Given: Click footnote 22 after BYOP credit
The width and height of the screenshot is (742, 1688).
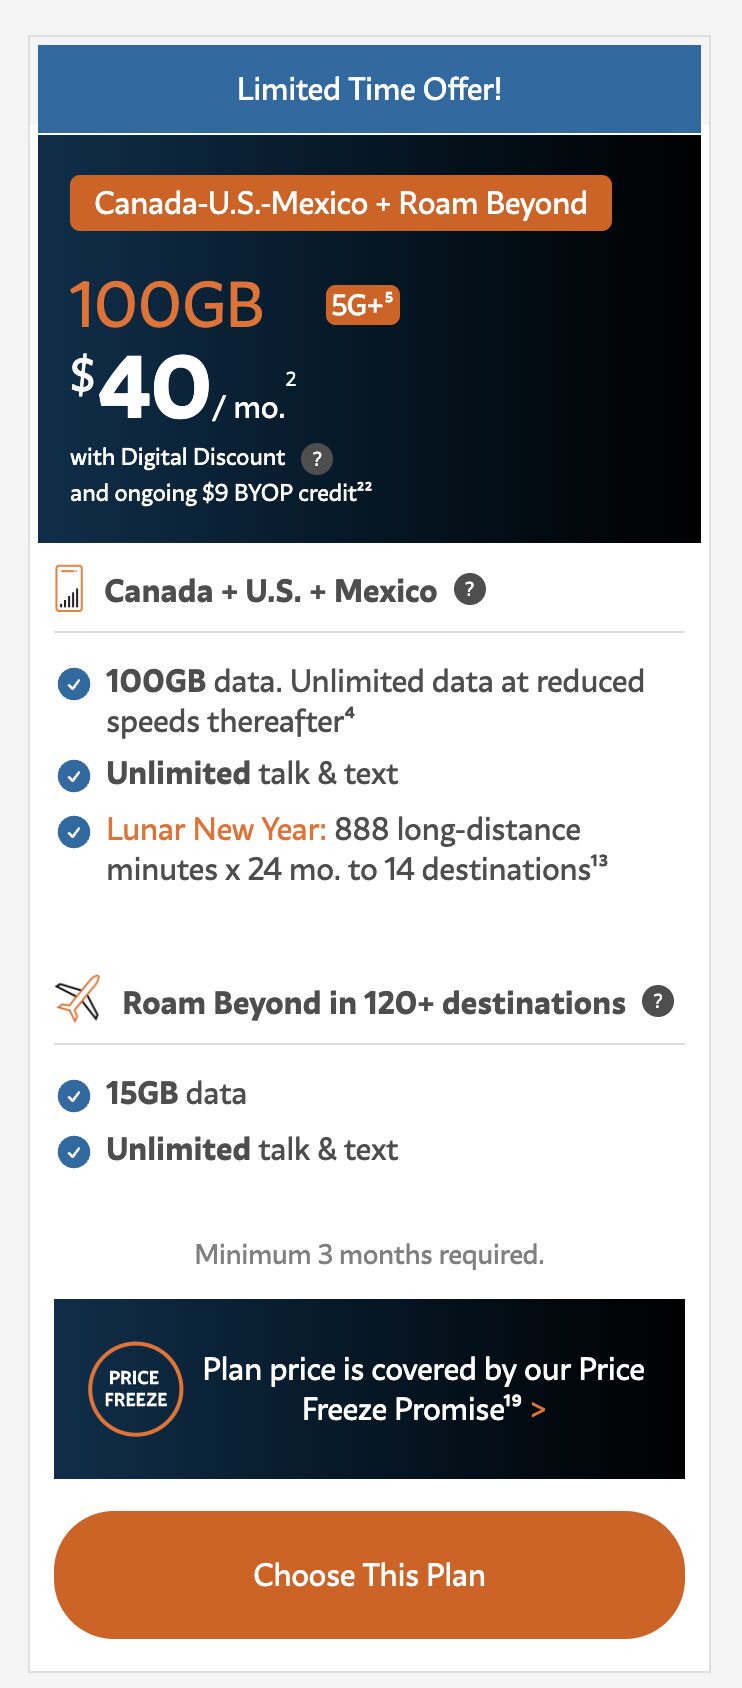Looking at the screenshot, I should (x=365, y=485).
